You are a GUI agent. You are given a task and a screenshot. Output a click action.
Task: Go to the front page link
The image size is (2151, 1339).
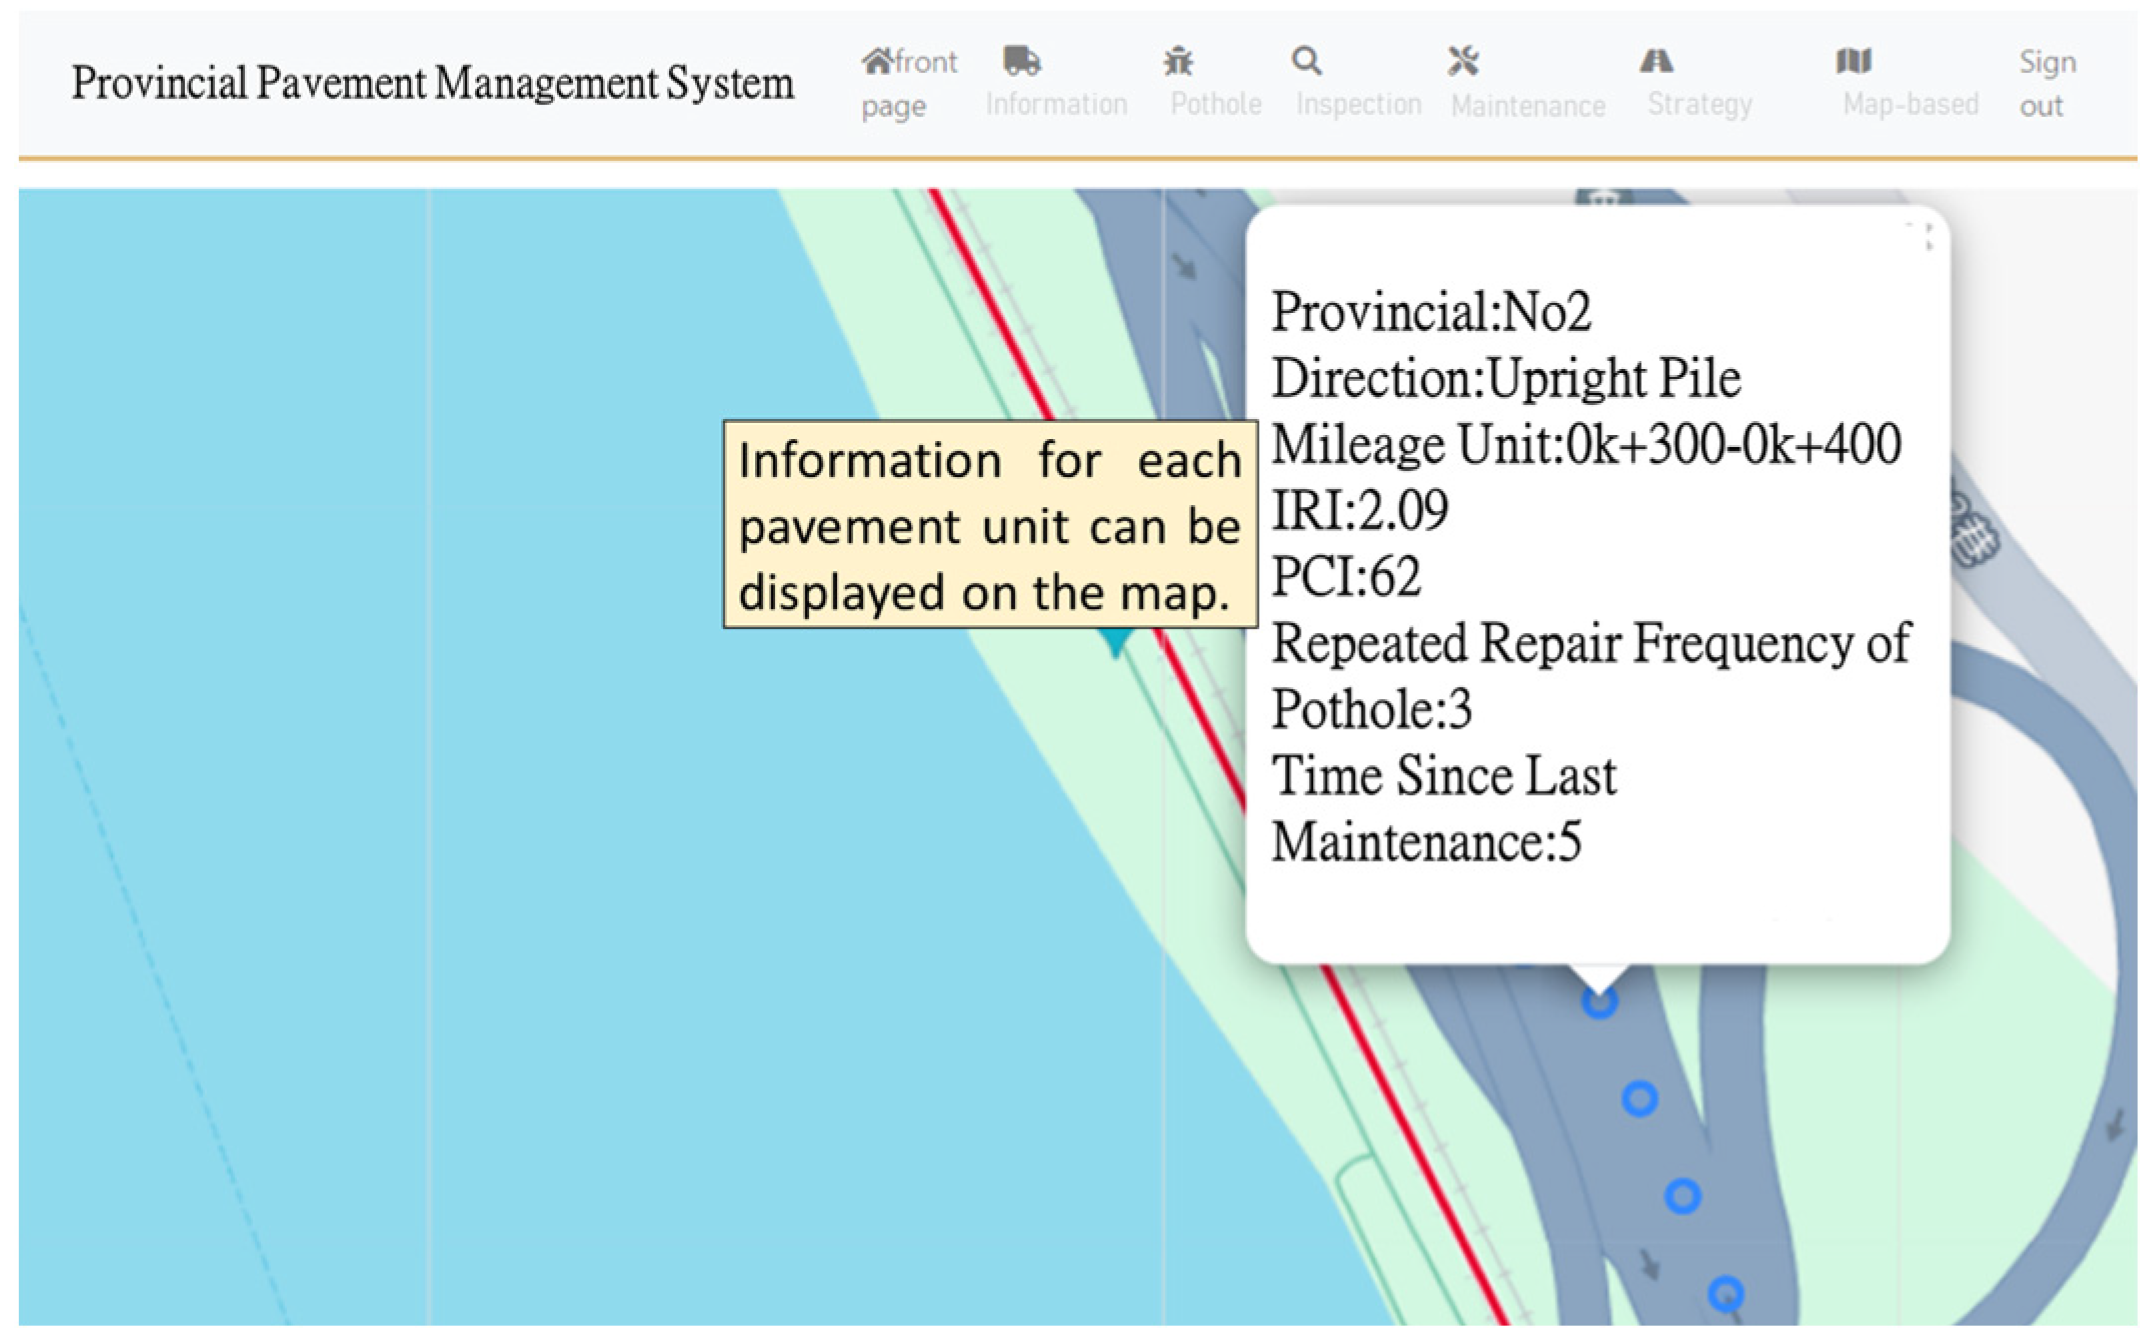pyautogui.click(x=909, y=84)
